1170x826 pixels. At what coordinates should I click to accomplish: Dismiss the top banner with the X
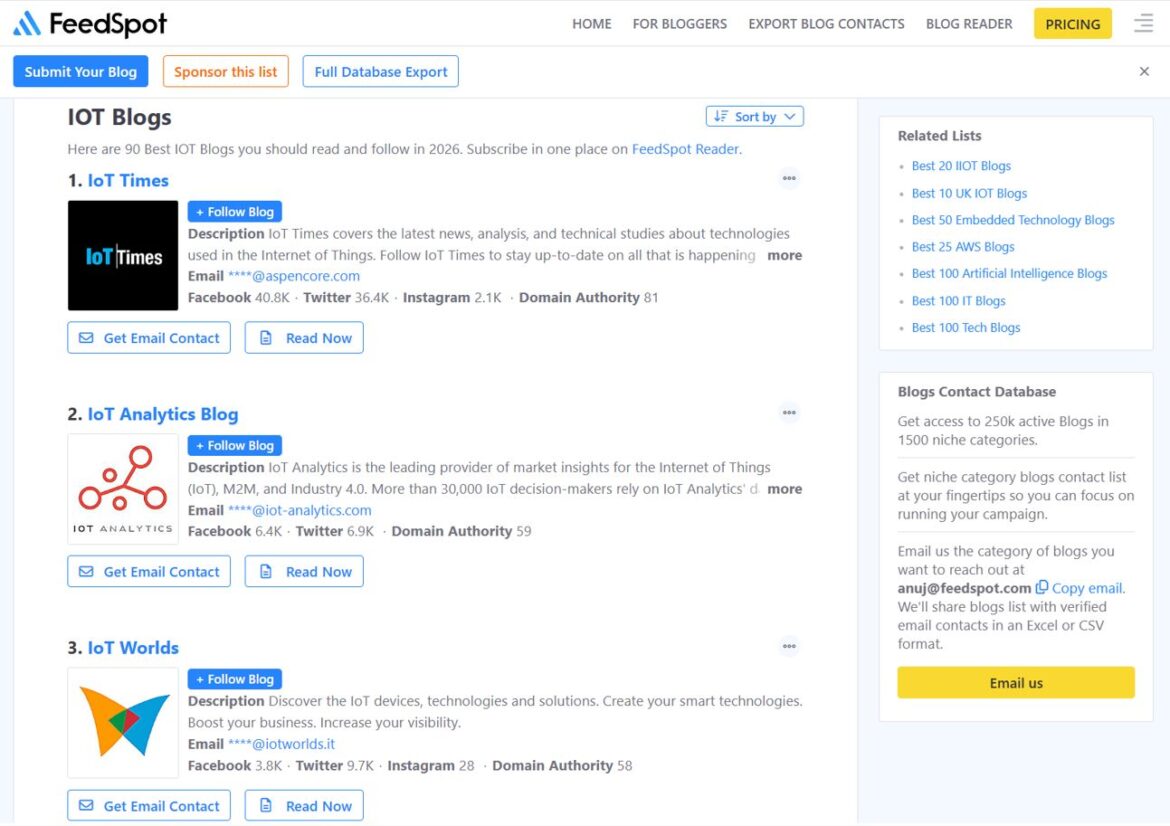[1144, 71]
